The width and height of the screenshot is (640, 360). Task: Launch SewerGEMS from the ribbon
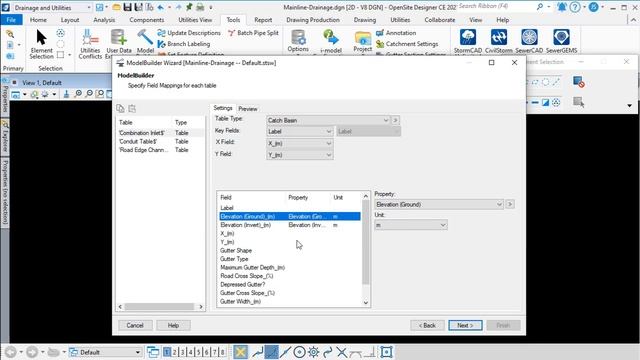pyautogui.click(x=561, y=41)
